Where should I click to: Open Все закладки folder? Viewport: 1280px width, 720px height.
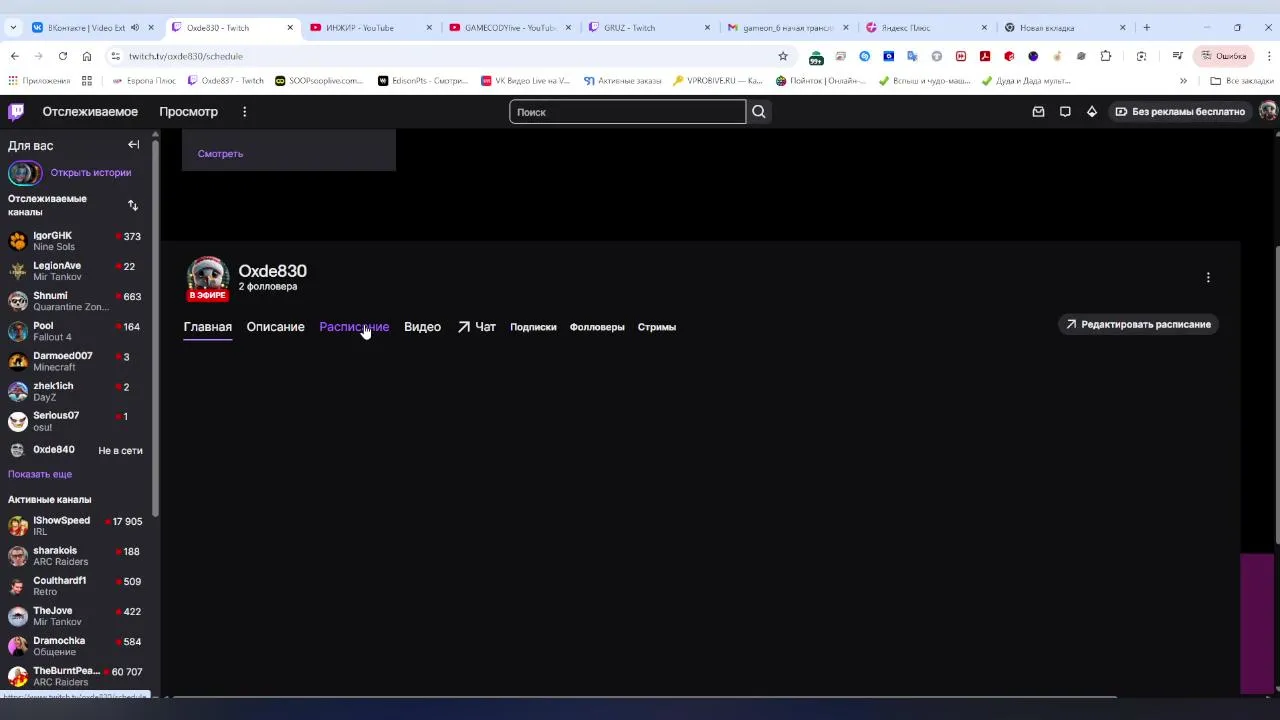[1241, 81]
